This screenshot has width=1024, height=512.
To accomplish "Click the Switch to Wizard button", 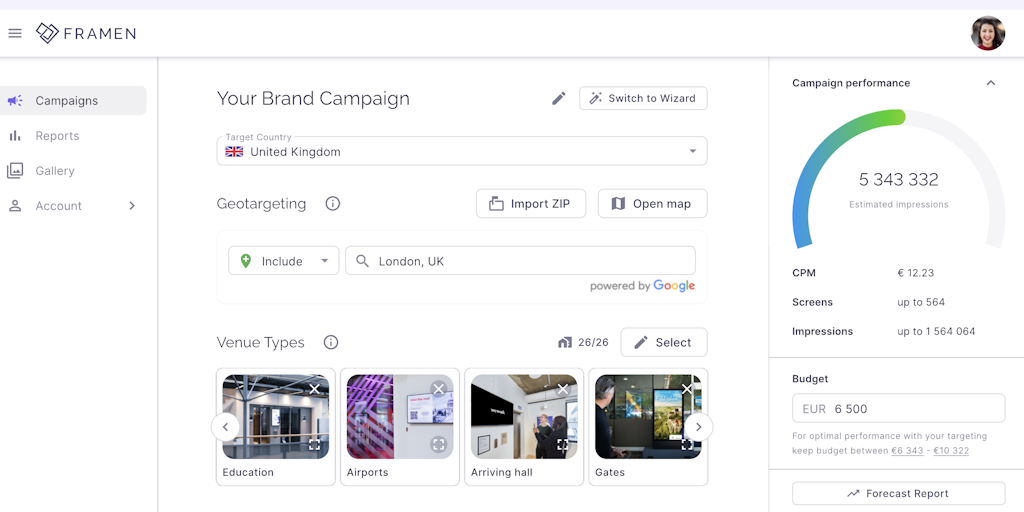I will [x=643, y=98].
